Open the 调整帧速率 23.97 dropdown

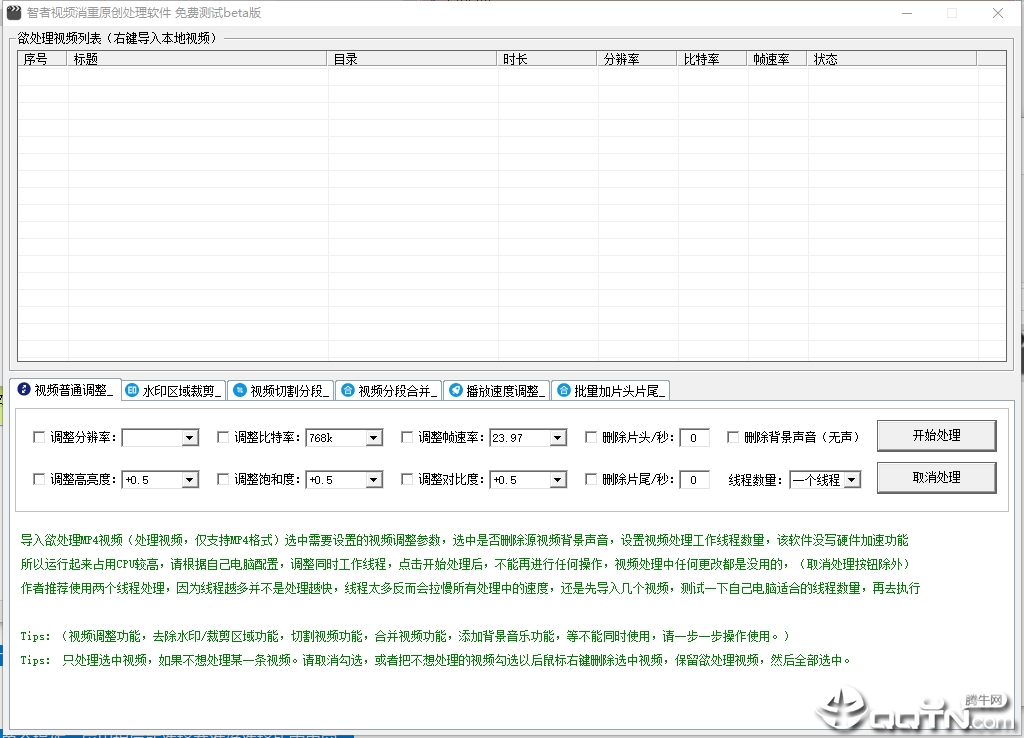[x=558, y=438]
